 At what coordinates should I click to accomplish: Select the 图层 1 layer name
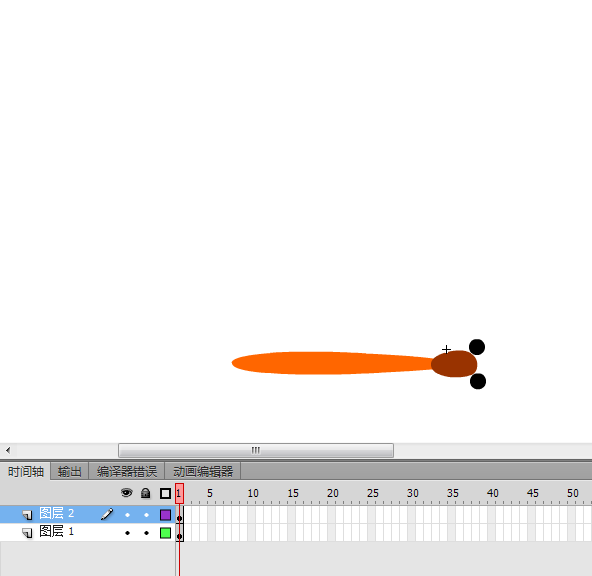point(57,532)
